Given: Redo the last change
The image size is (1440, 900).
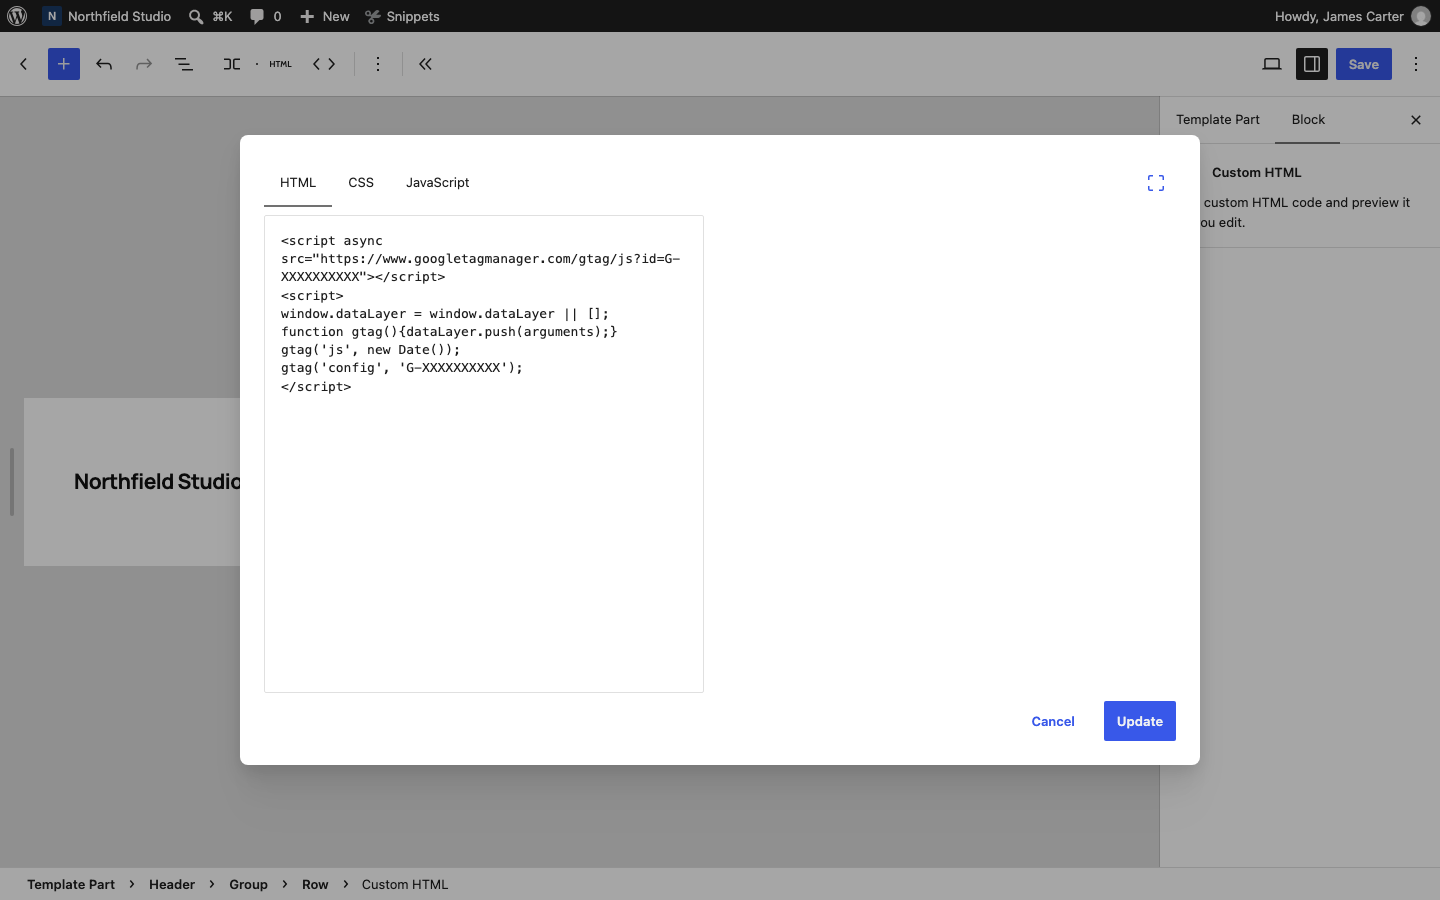Looking at the screenshot, I should tap(144, 64).
